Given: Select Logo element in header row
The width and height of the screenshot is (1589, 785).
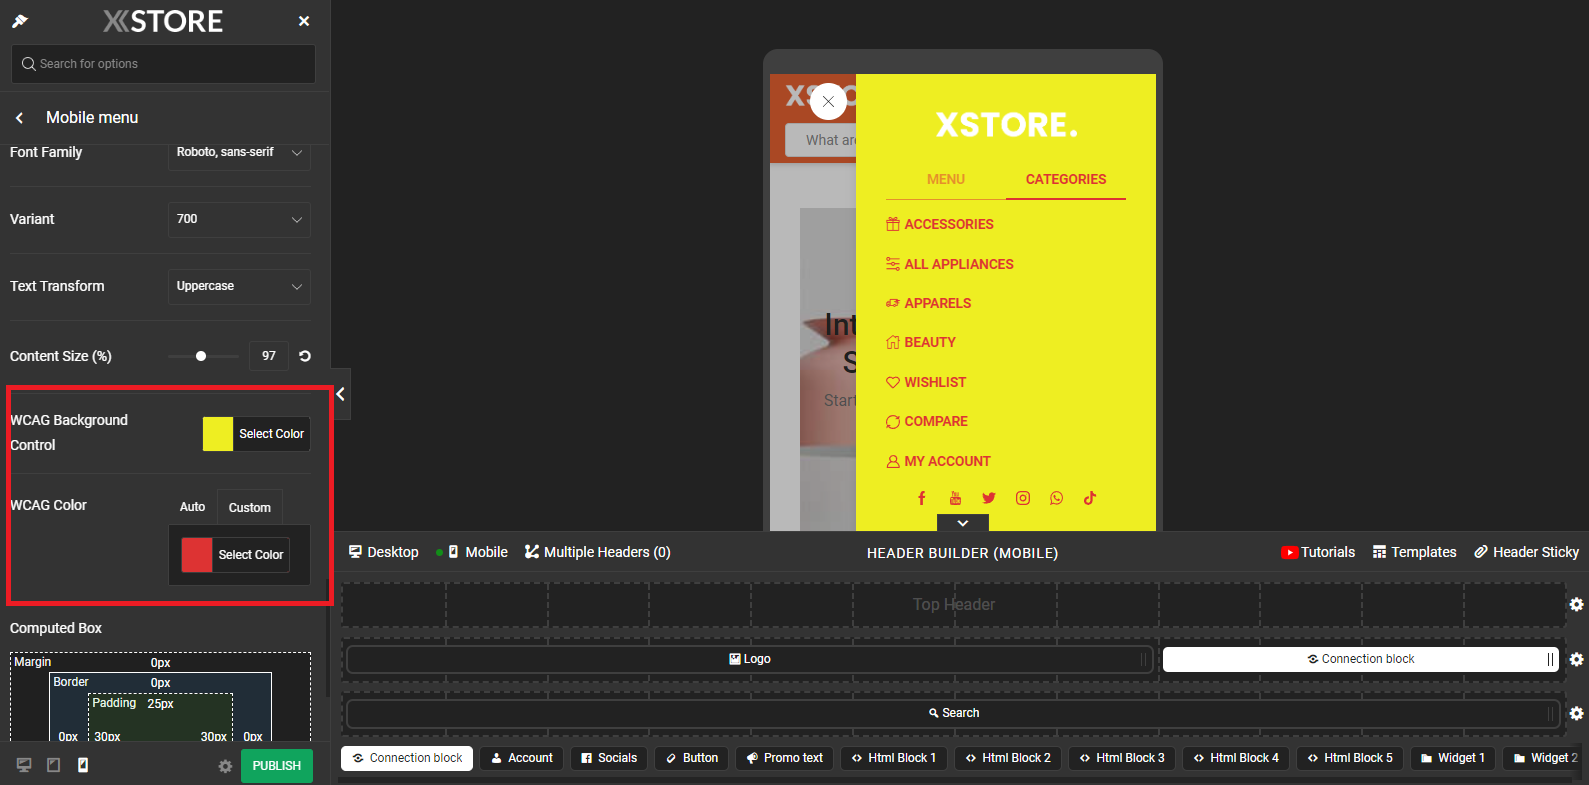Looking at the screenshot, I should [x=749, y=659].
